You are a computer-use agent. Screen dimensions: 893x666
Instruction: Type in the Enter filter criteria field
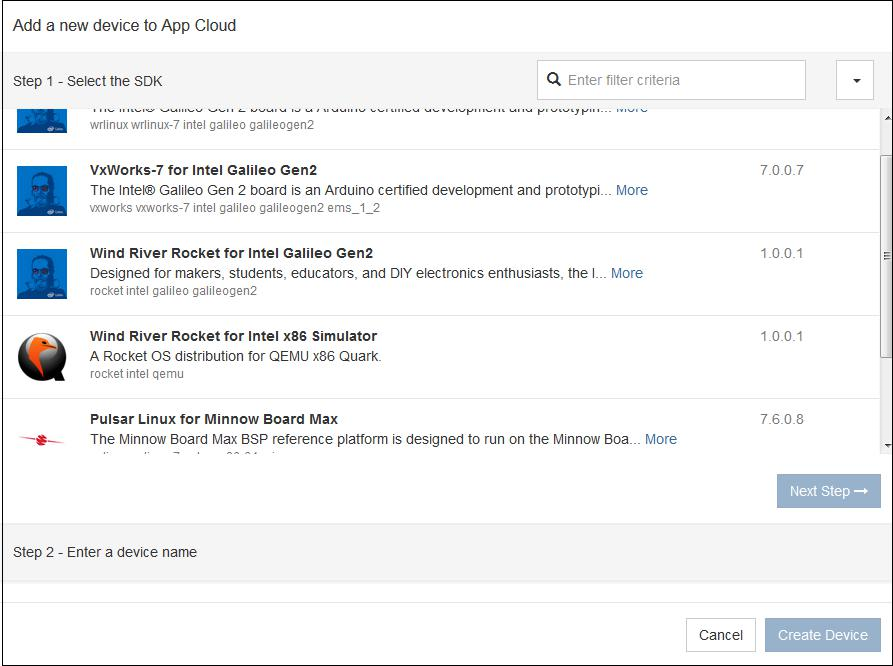point(680,80)
